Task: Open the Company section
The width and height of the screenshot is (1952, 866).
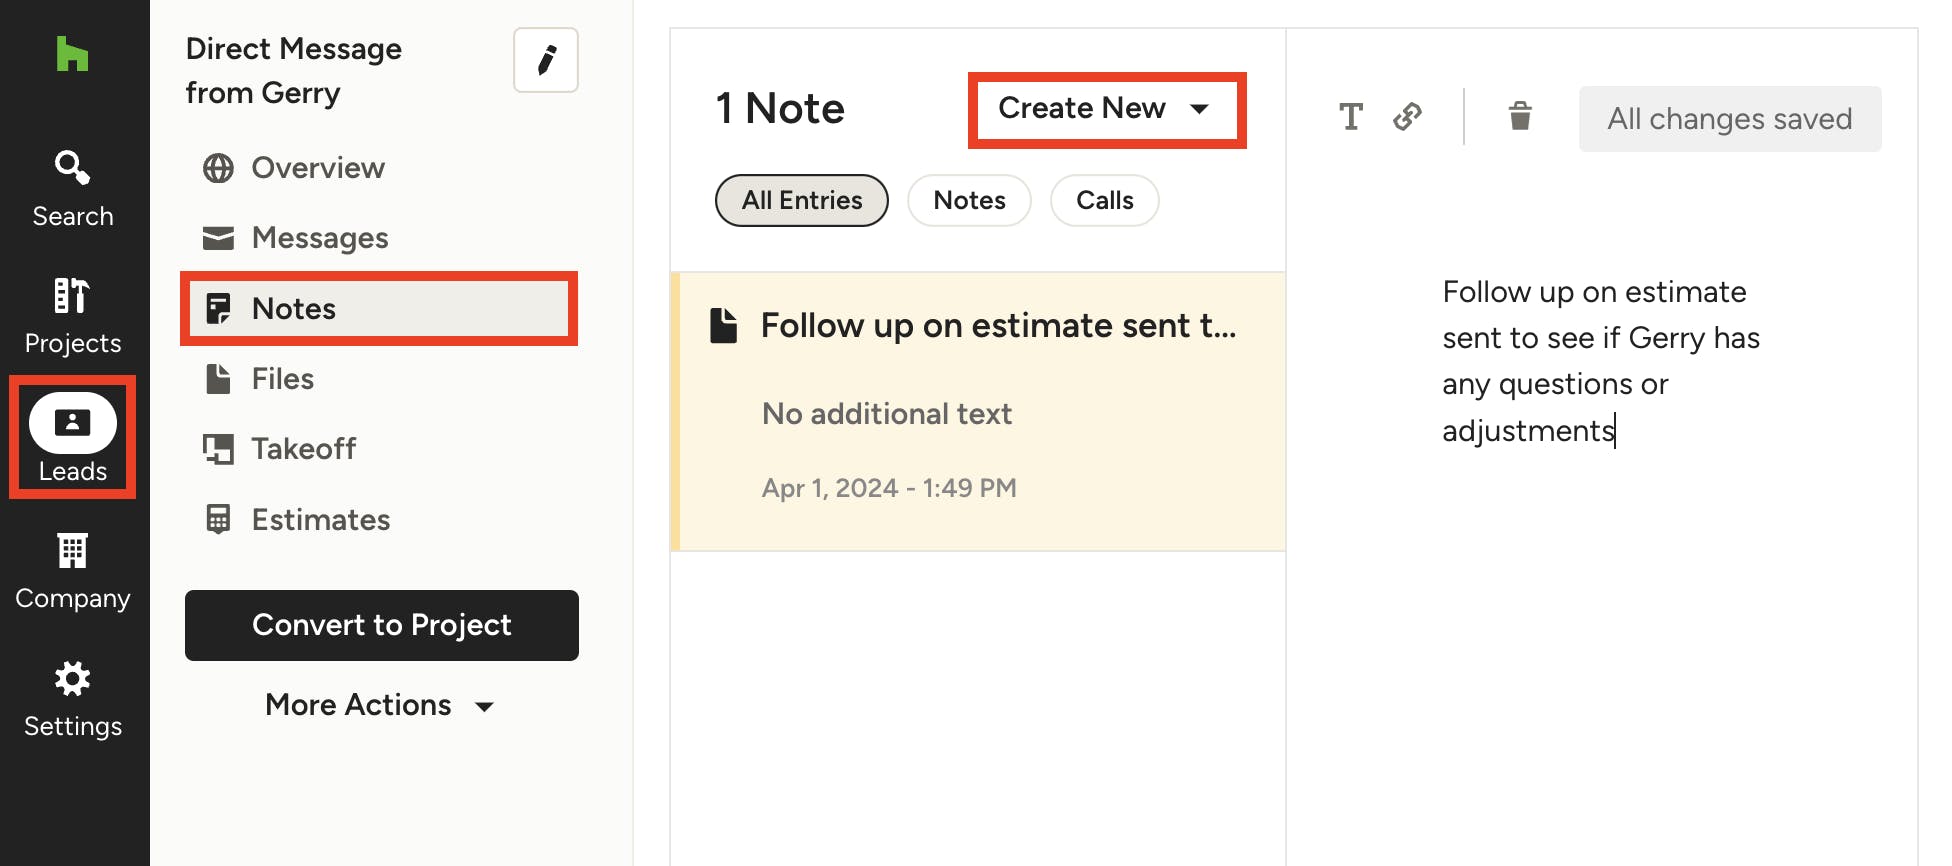Action: pyautogui.click(x=72, y=570)
